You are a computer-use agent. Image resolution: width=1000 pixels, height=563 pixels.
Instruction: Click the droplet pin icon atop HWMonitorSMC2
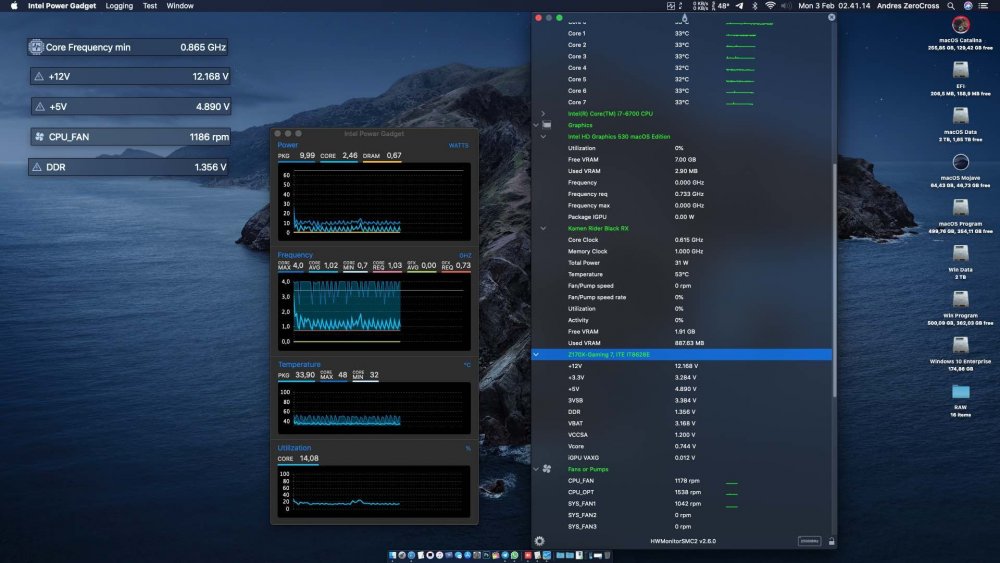(x=684, y=17)
